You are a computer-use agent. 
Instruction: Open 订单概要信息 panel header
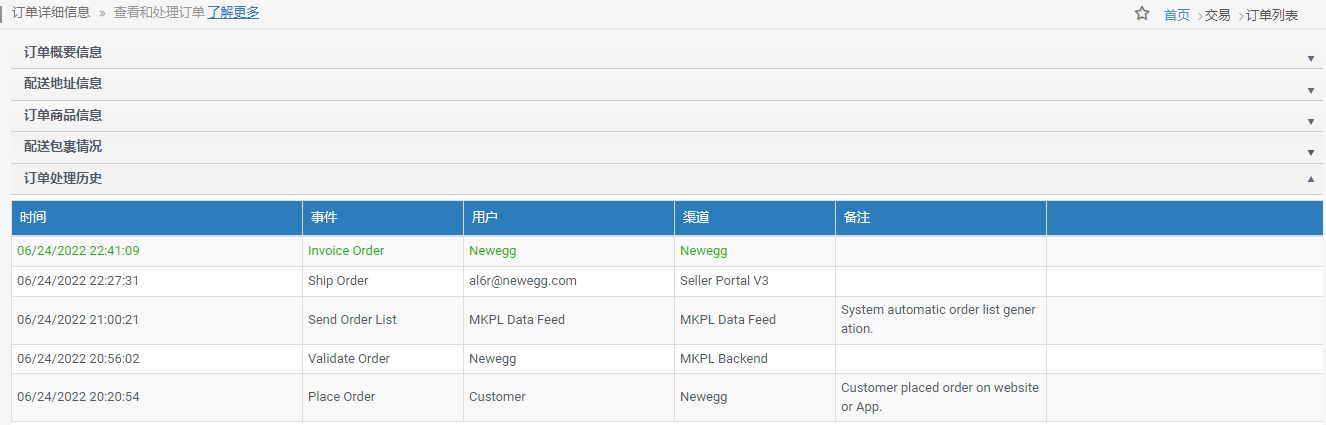667,53
